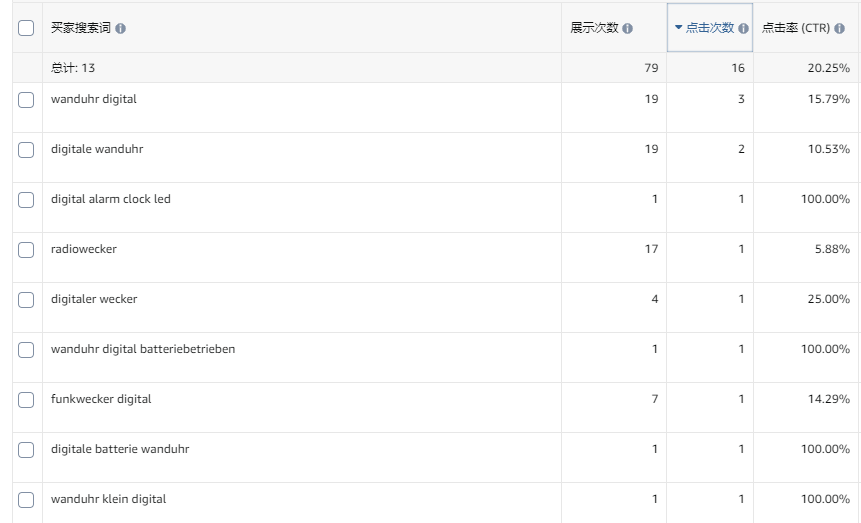Click total clicks value 16
Screen dimensions: 861x523
pyautogui.click(x=738, y=68)
